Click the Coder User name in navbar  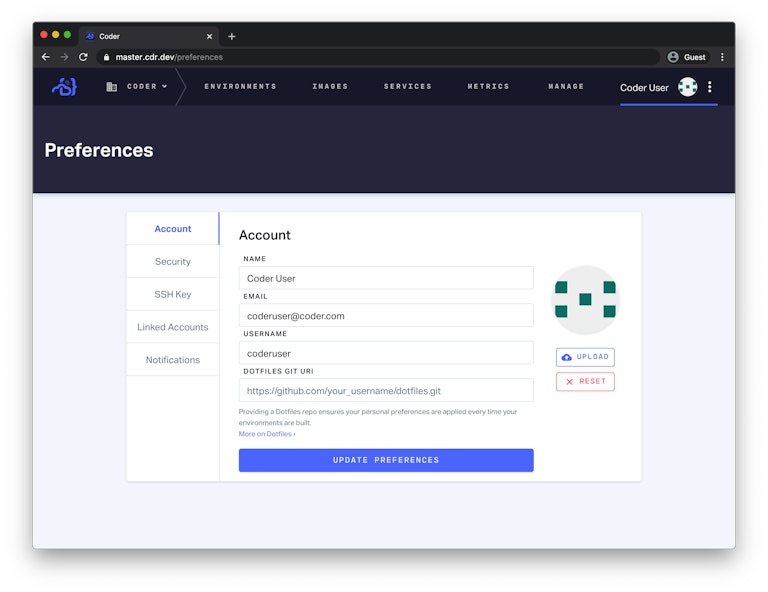[644, 88]
